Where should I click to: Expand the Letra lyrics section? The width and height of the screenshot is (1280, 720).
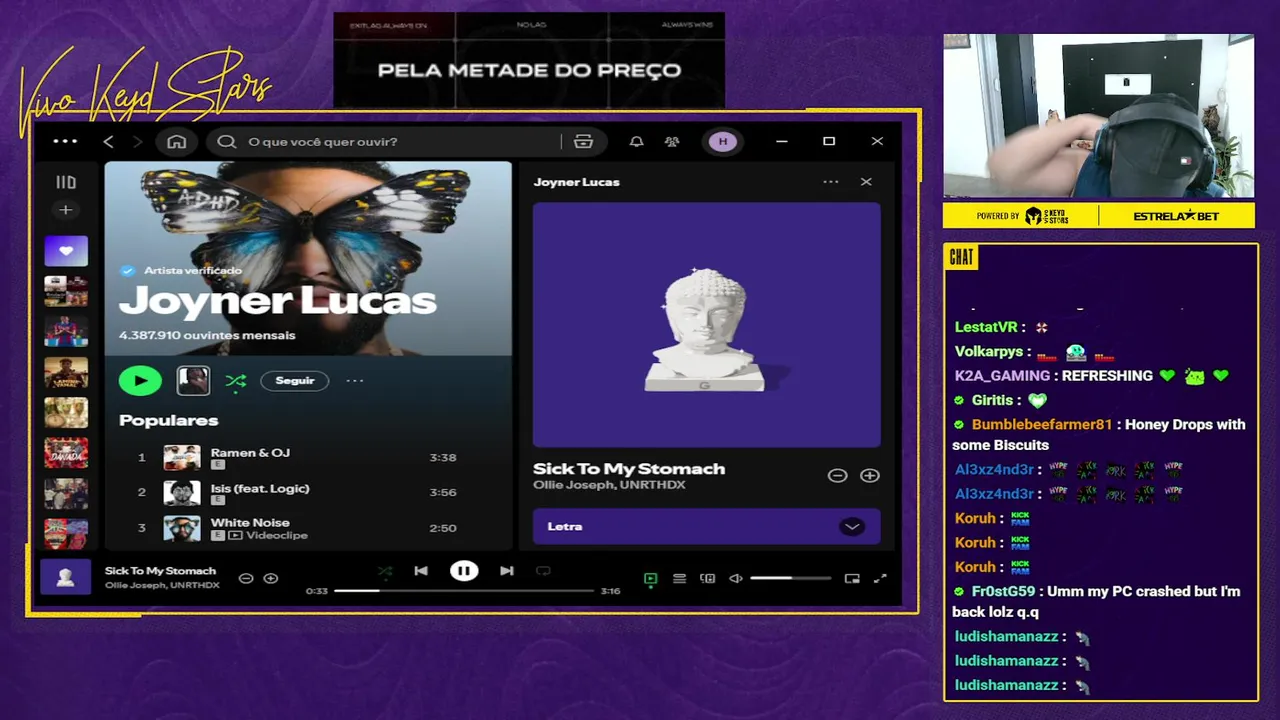click(852, 527)
